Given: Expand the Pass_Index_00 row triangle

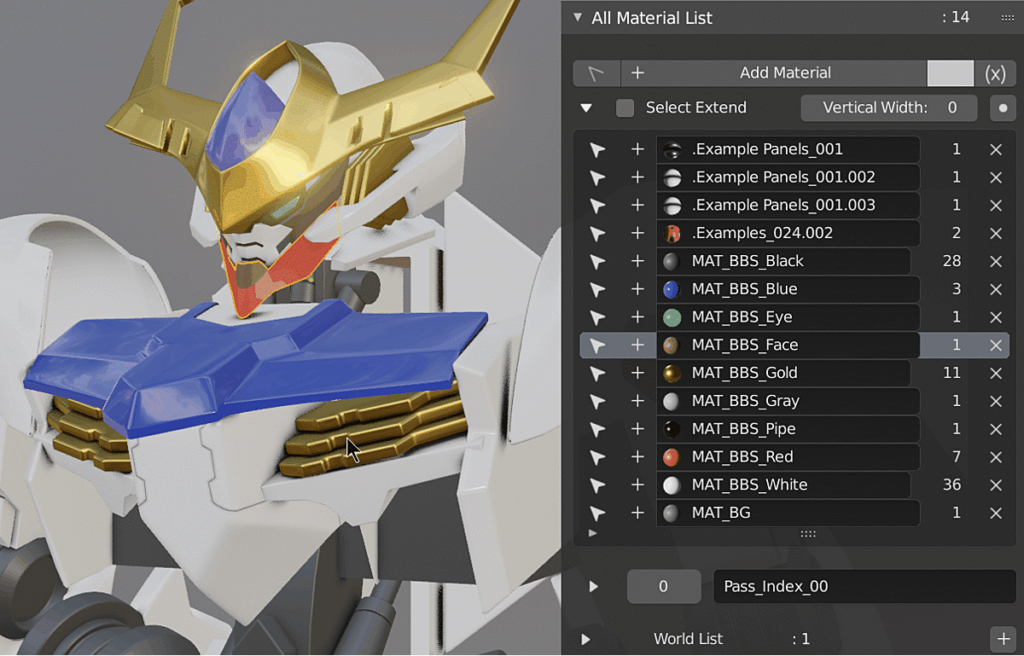Looking at the screenshot, I should pos(593,586).
